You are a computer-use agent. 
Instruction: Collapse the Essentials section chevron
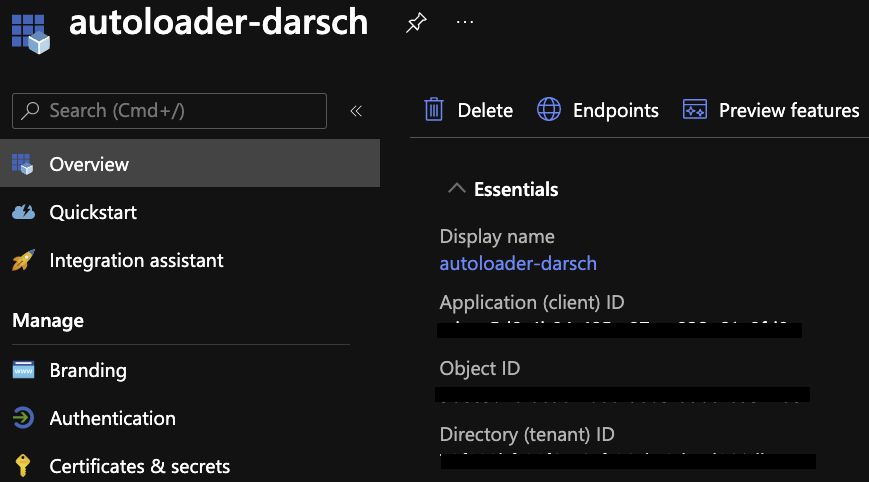point(457,188)
